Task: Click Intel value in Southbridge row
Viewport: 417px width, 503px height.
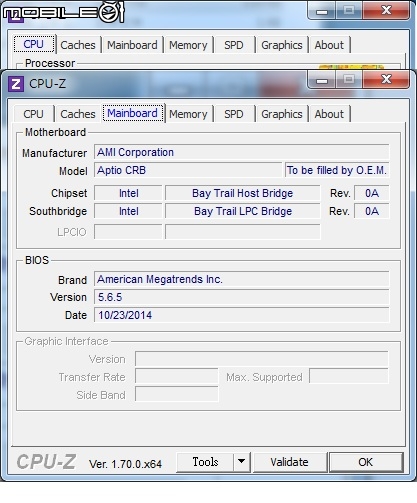Action: point(128,211)
